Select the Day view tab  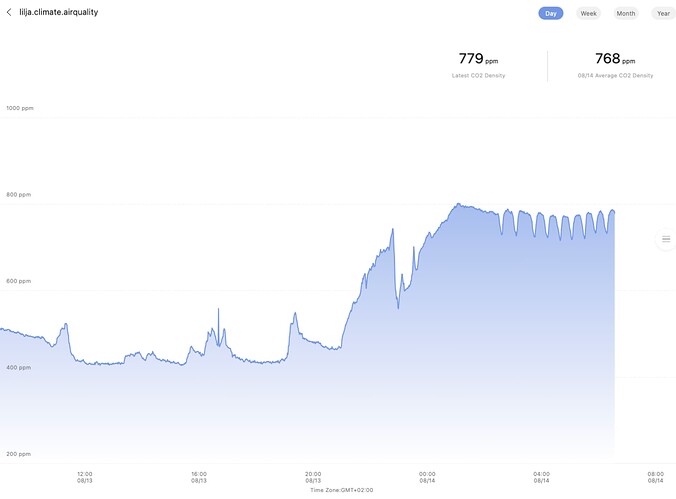coord(551,13)
